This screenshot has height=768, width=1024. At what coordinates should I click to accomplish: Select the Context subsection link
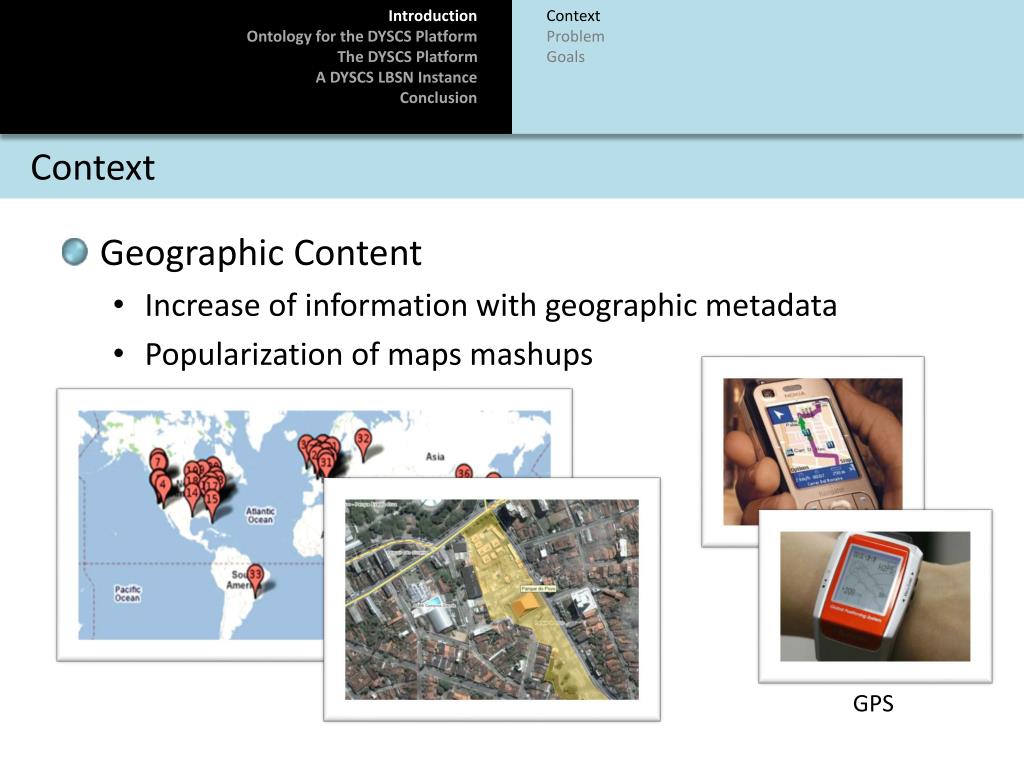point(573,16)
